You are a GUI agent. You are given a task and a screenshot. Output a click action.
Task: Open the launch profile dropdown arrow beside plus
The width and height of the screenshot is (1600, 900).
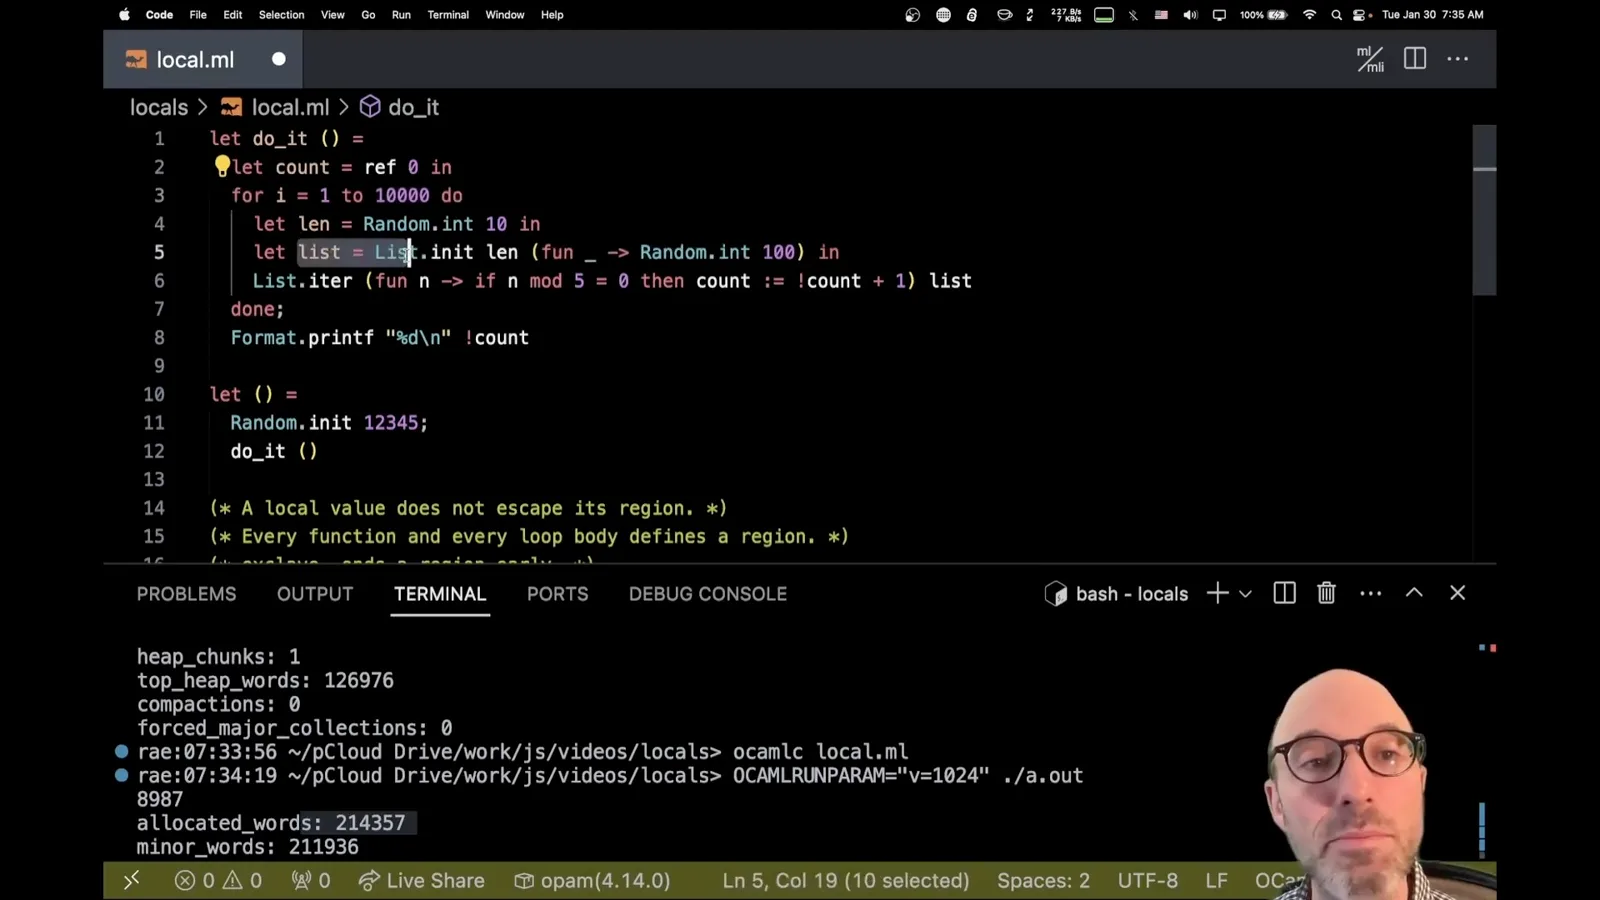pos(1245,594)
